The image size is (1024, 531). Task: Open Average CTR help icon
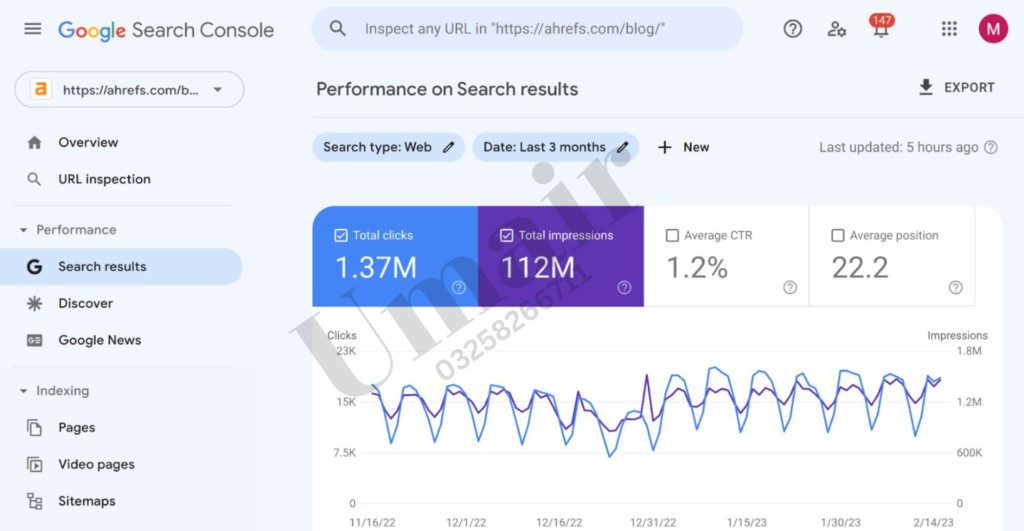click(x=790, y=287)
